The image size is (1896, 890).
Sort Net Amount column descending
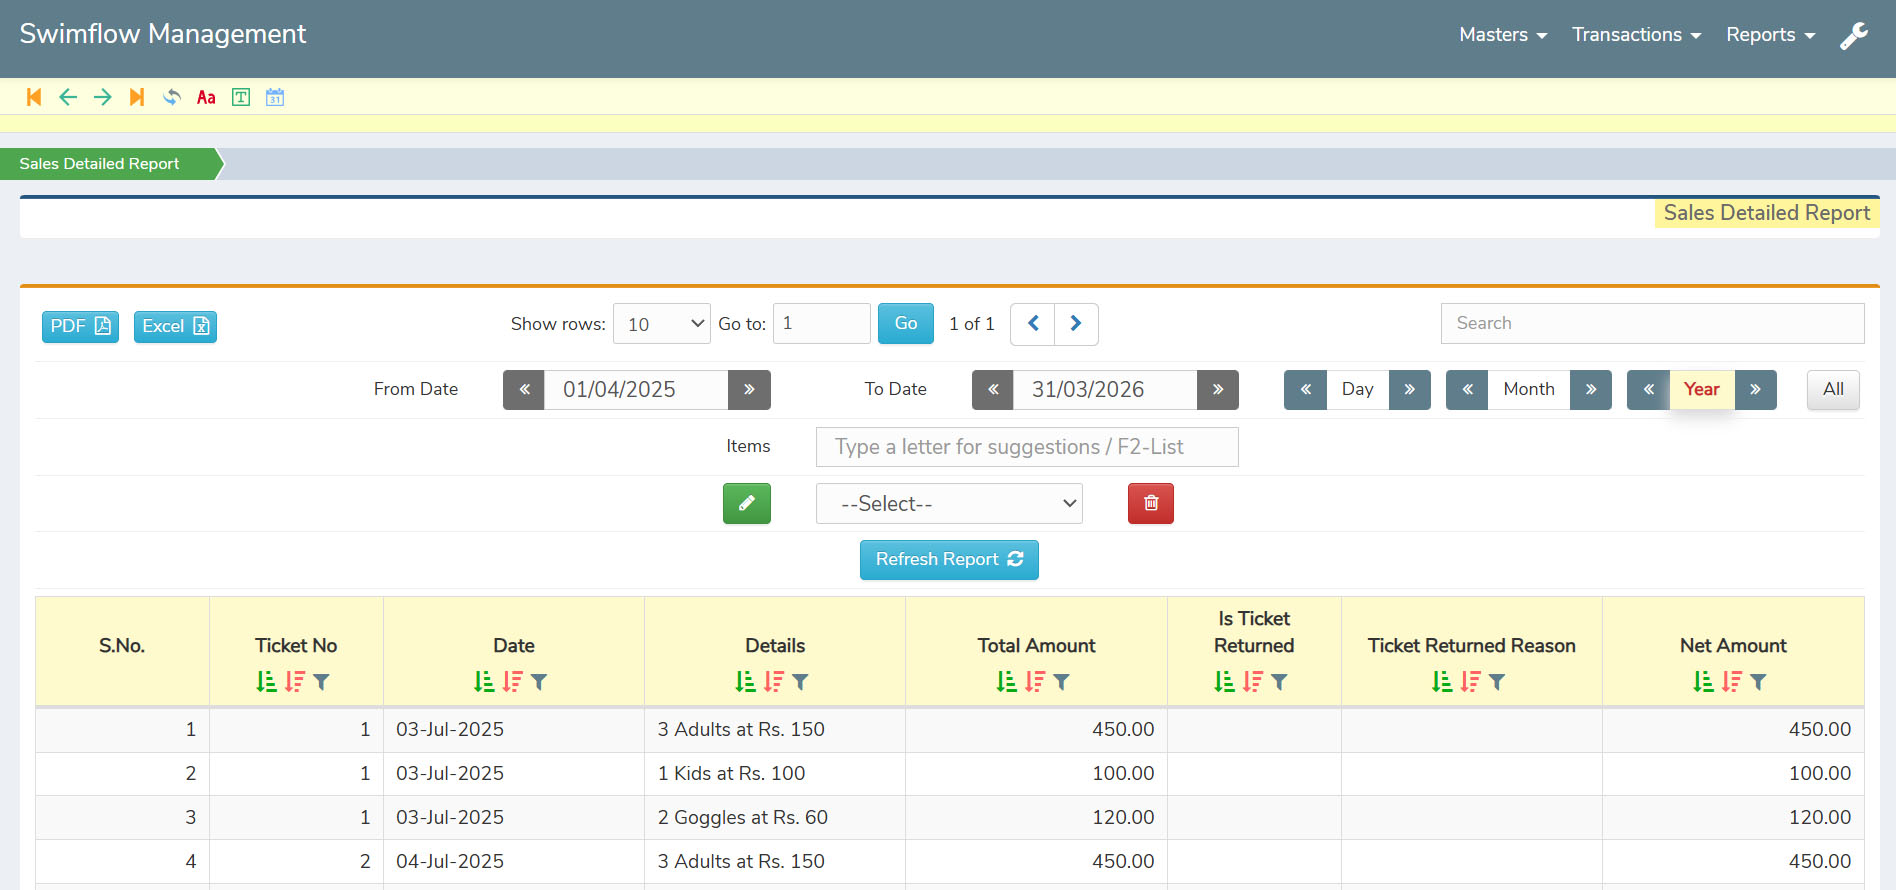click(x=1731, y=682)
